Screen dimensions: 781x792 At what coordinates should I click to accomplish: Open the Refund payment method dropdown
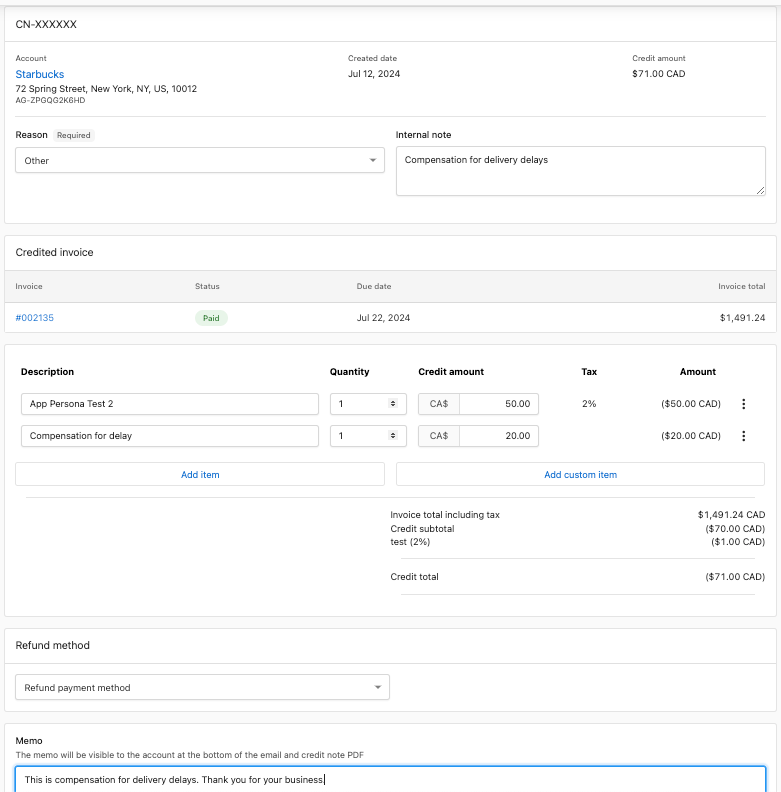[203, 687]
